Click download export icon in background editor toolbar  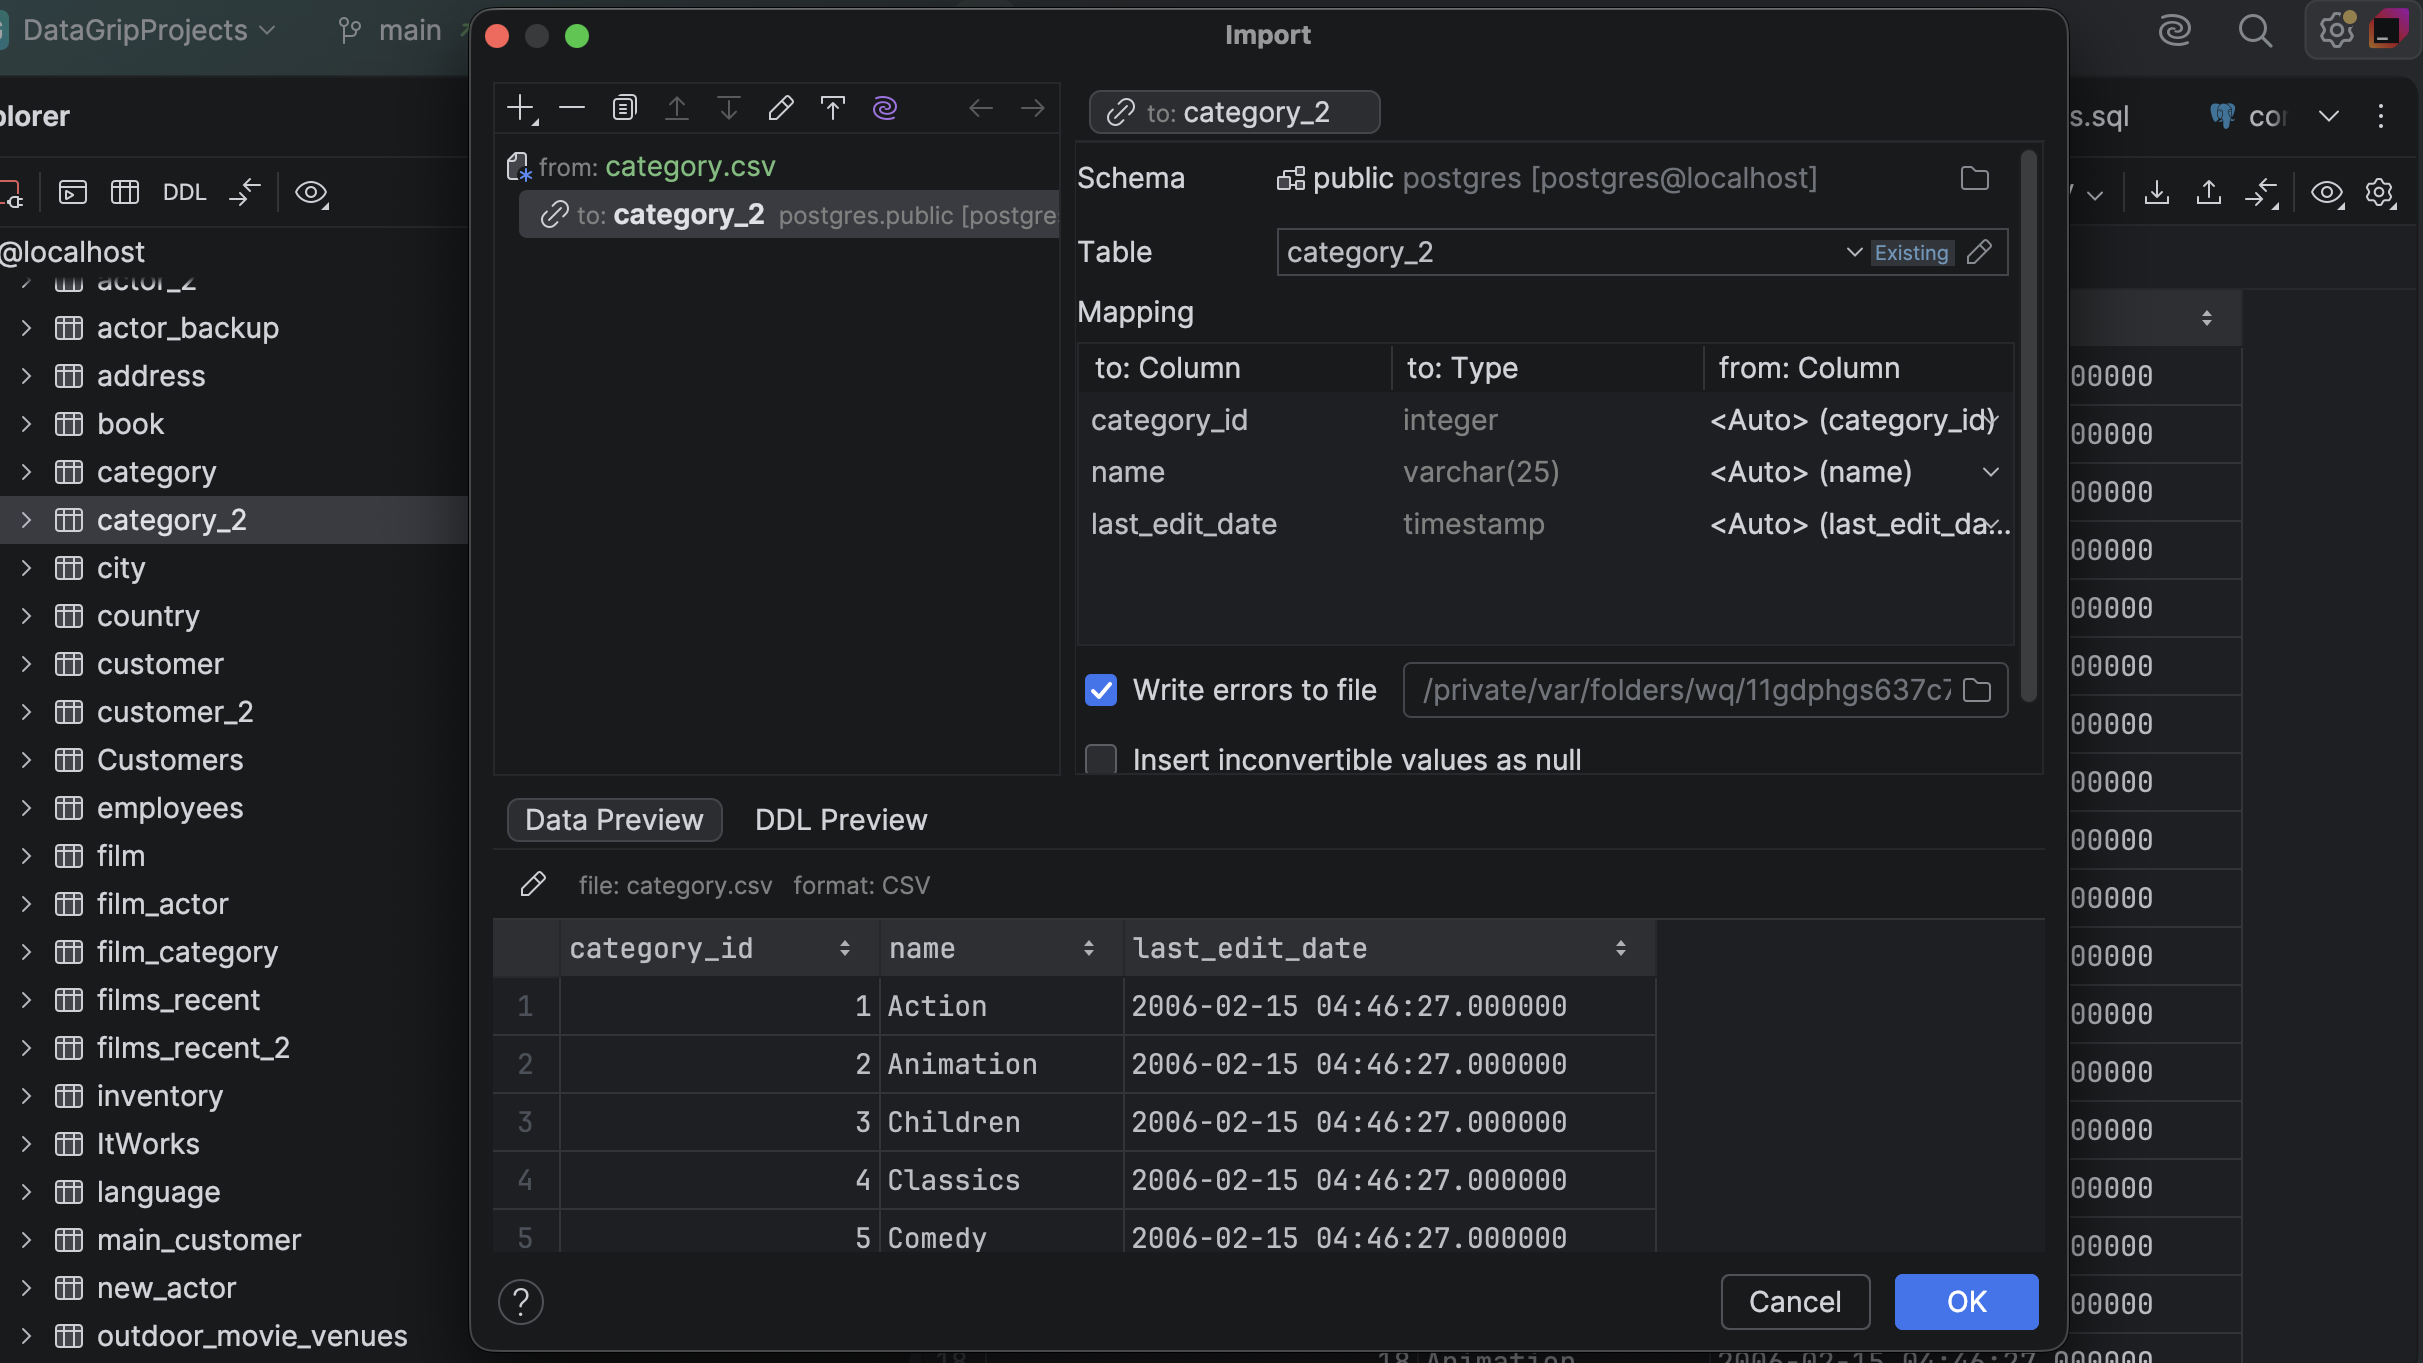pyautogui.click(x=2157, y=192)
